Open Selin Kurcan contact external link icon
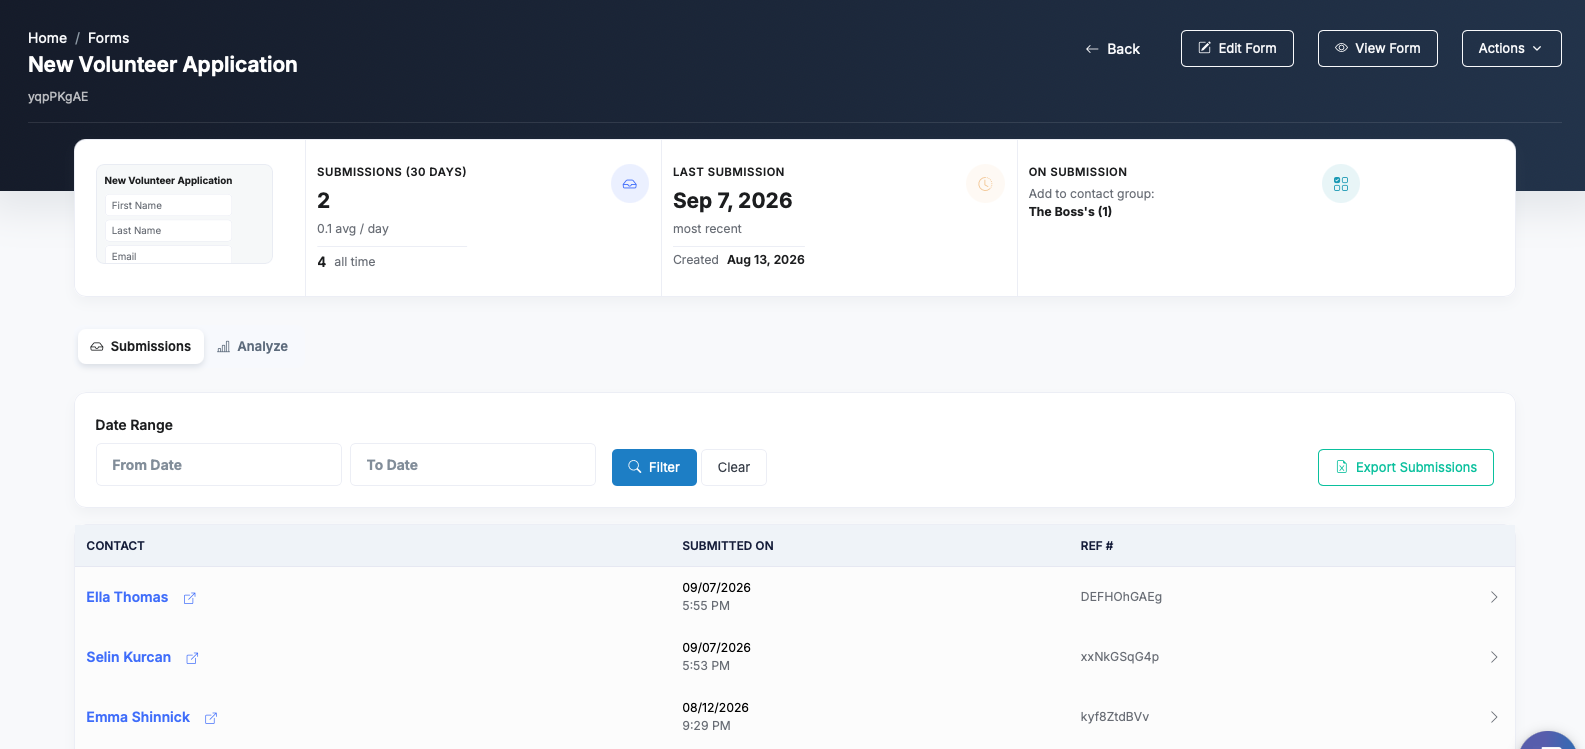This screenshot has width=1585, height=749. click(192, 658)
